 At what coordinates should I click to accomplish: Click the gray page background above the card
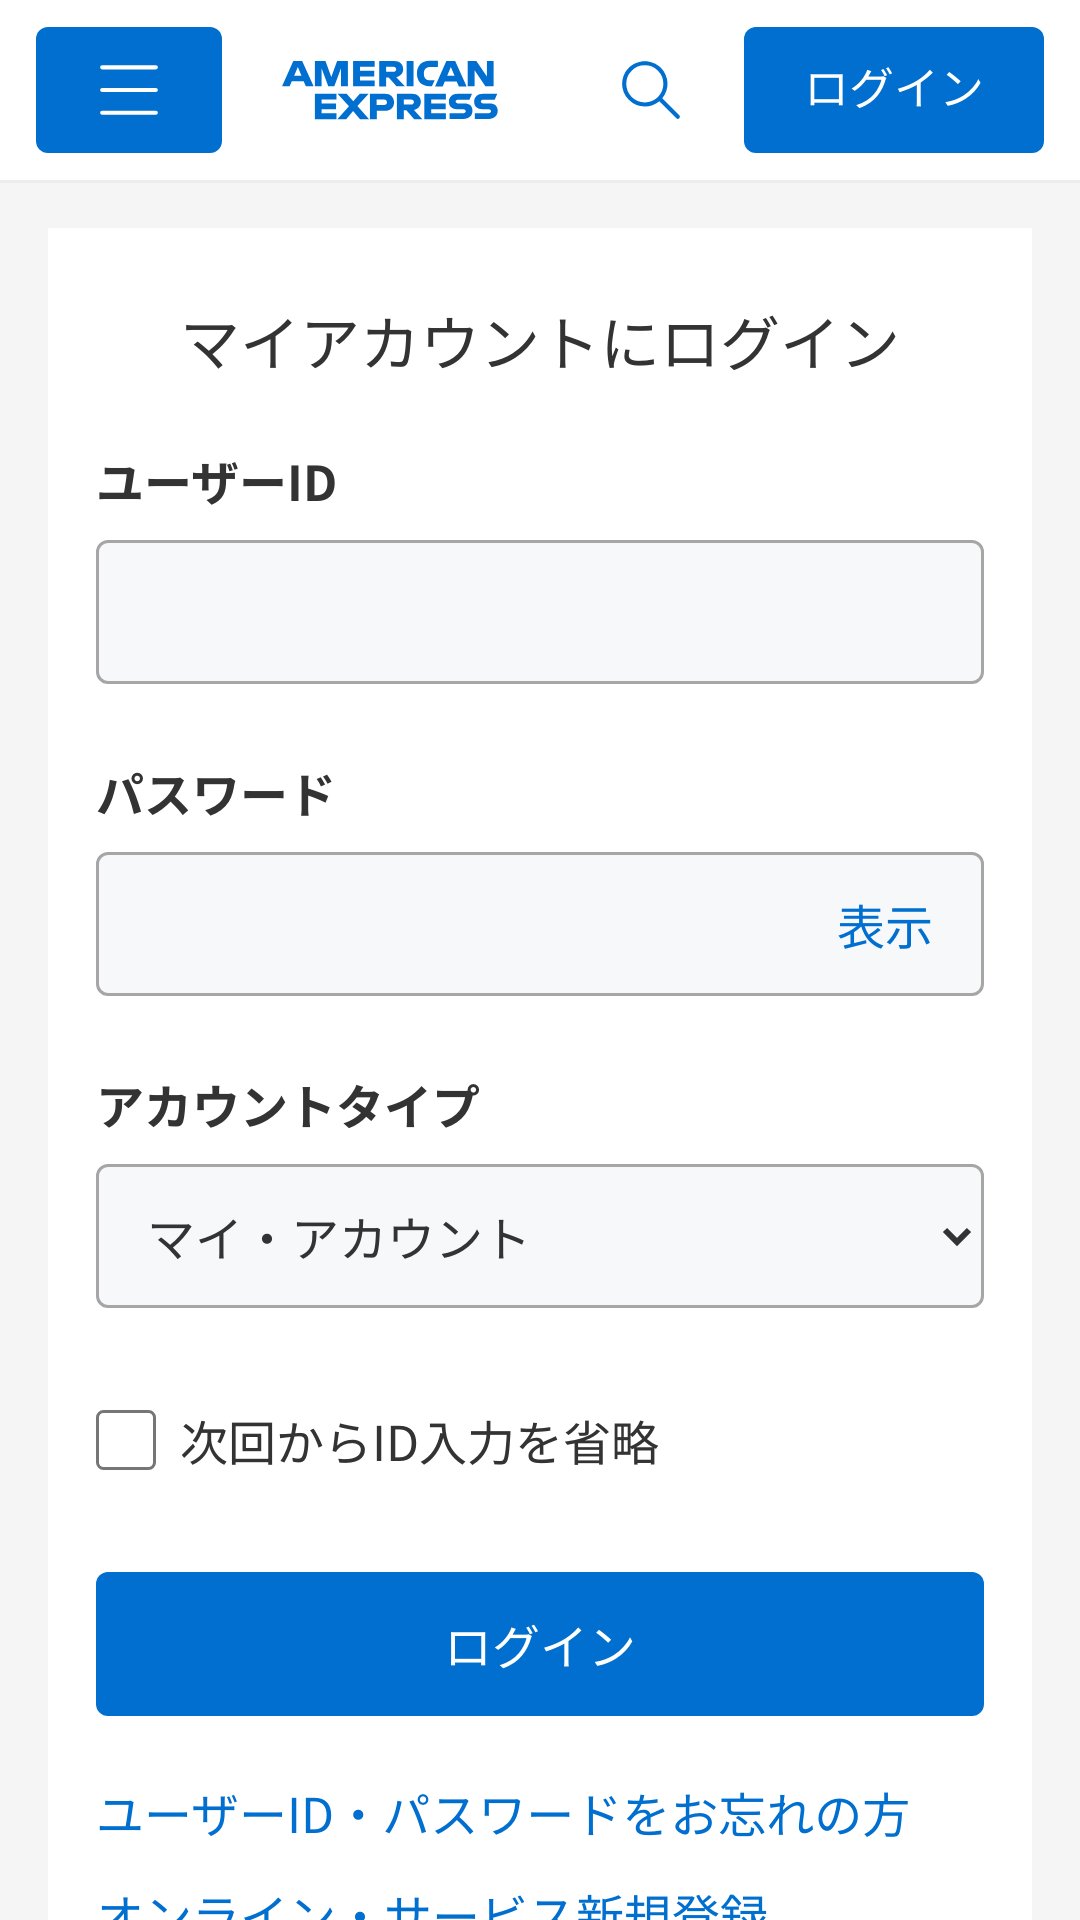(540, 205)
